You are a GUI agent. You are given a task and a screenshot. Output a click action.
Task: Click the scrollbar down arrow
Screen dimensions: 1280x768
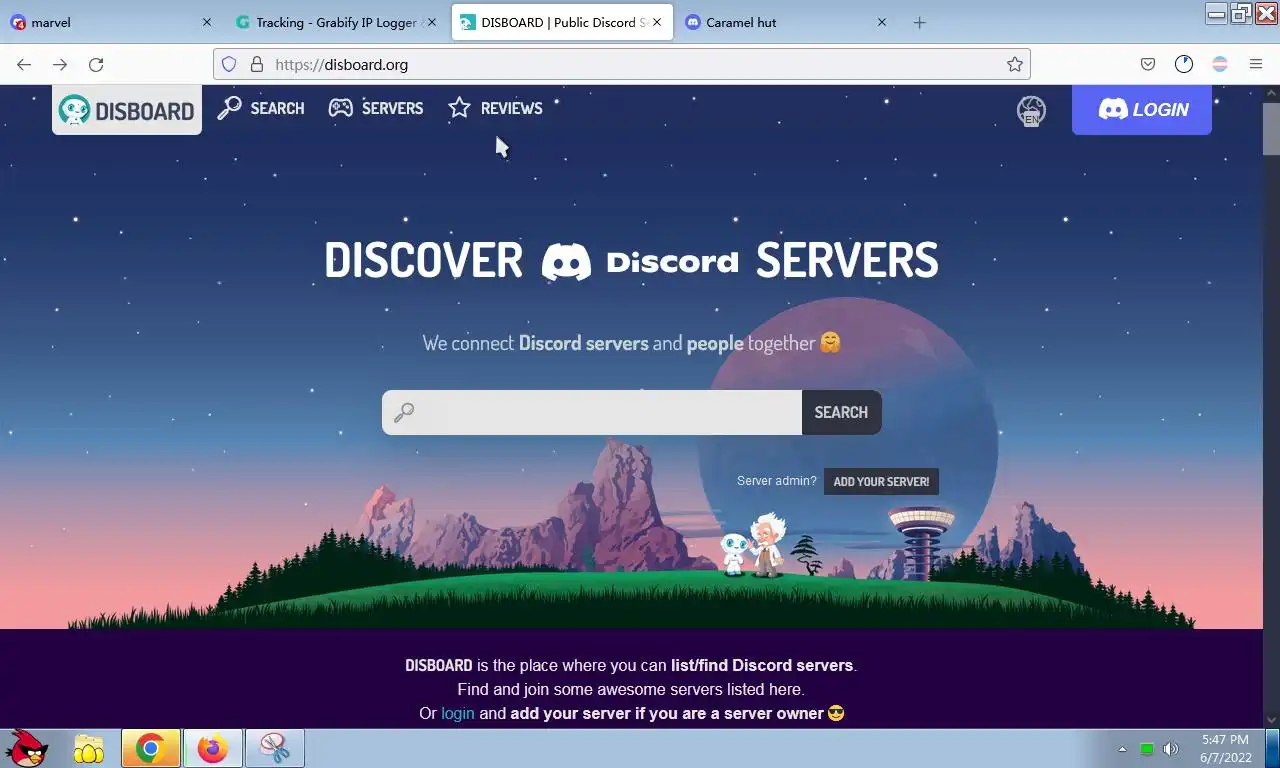pos(1271,719)
